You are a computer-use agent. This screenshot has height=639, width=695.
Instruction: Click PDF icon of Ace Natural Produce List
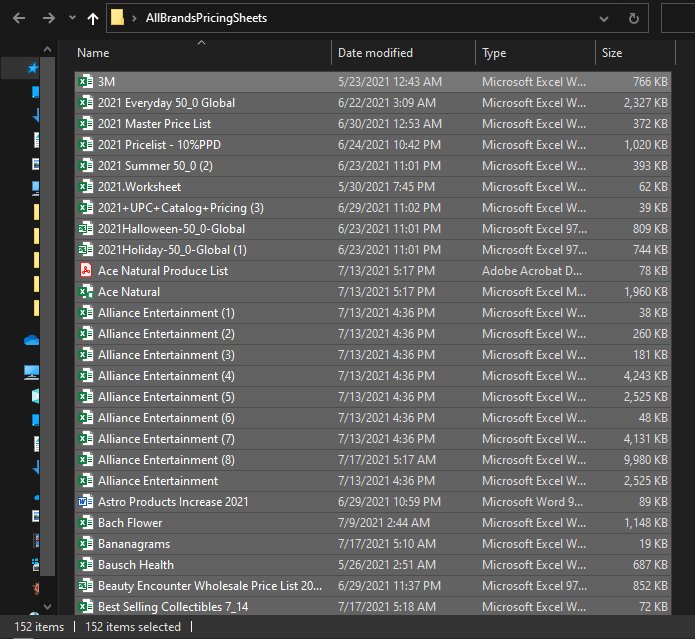[x=86, y=270]
